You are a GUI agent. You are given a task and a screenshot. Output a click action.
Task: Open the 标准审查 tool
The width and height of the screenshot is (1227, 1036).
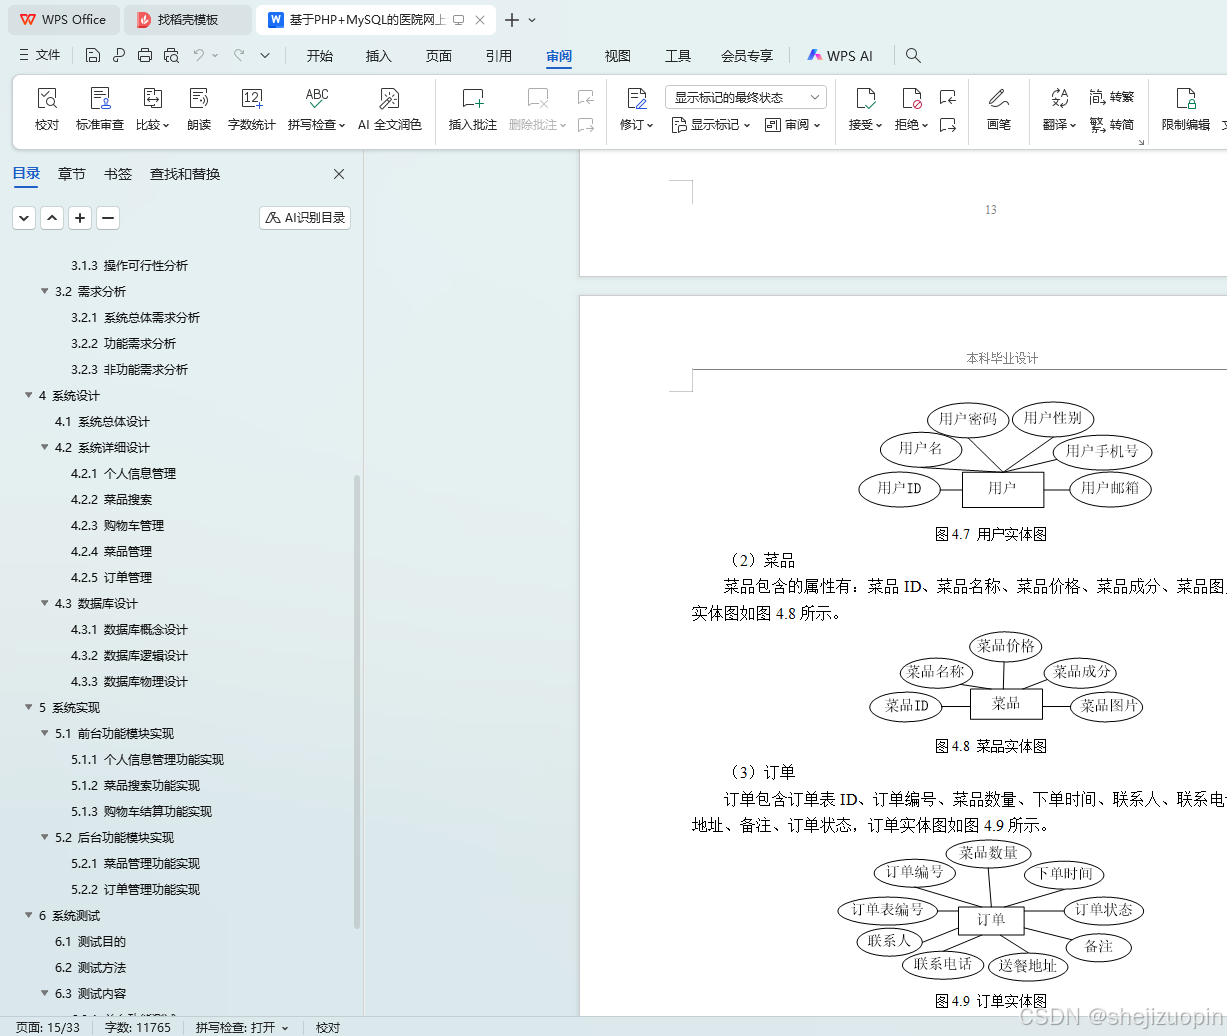[100, 109]
